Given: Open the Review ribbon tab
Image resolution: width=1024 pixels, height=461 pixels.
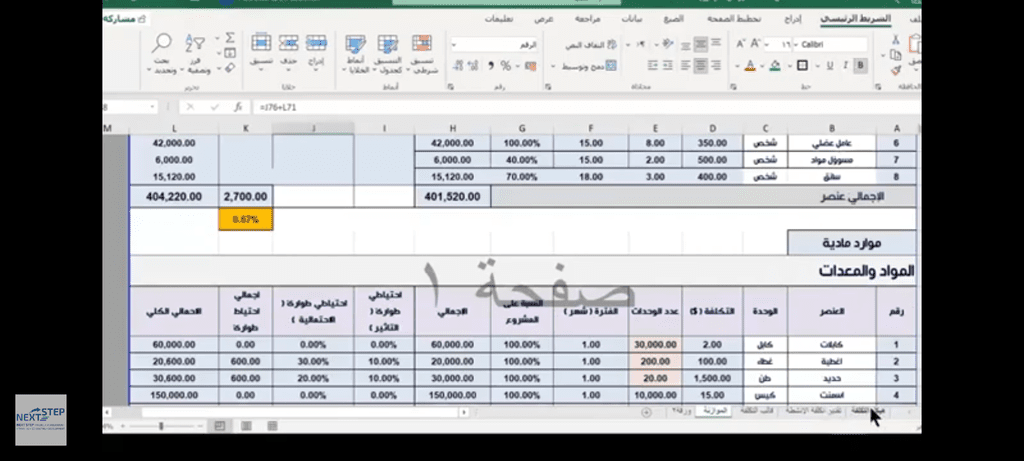Looking at the screenshot, I should point(587,19).
